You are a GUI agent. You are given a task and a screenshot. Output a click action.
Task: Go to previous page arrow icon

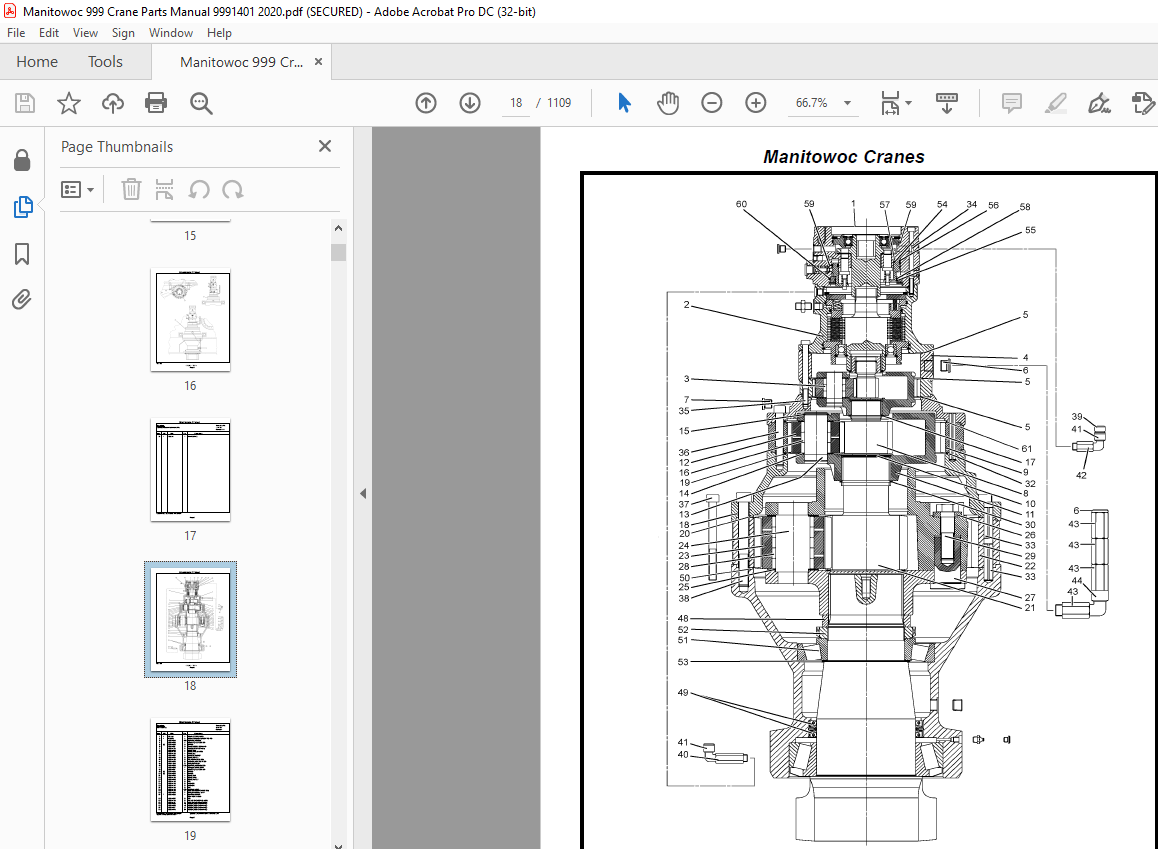click(426, 103)
